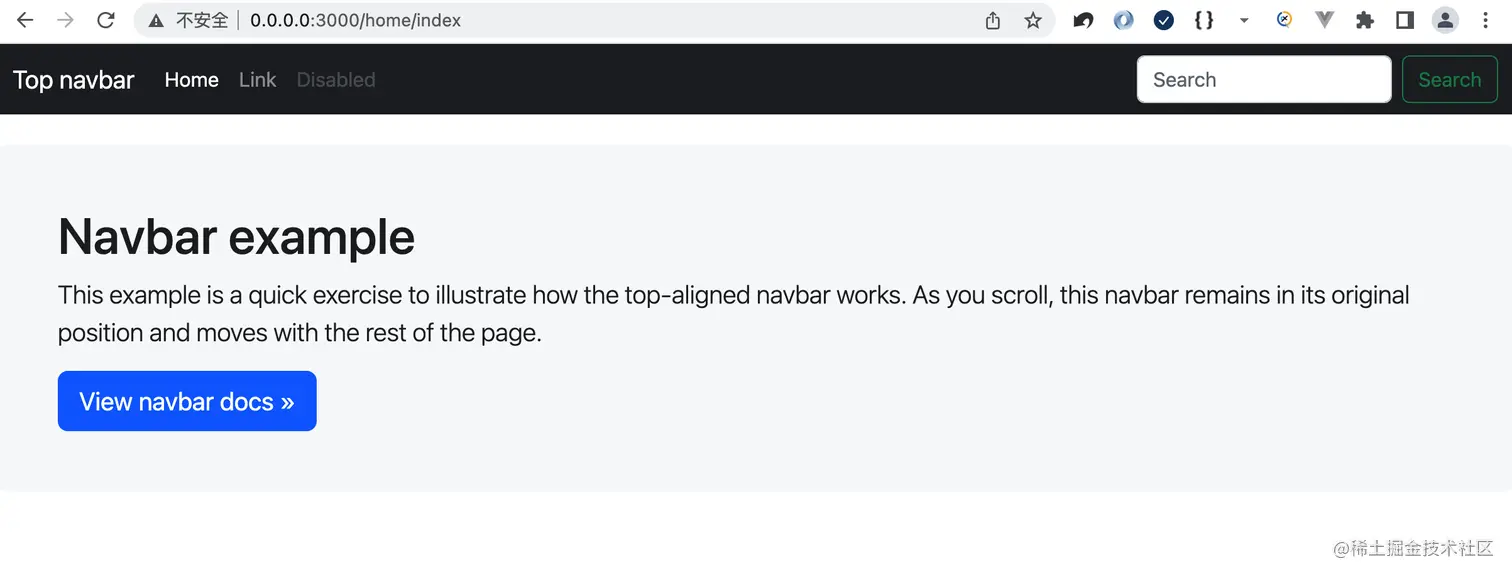The image size is (1512, 577).
Task: Toggle the browser side panel
Action: coord(1405,20)
